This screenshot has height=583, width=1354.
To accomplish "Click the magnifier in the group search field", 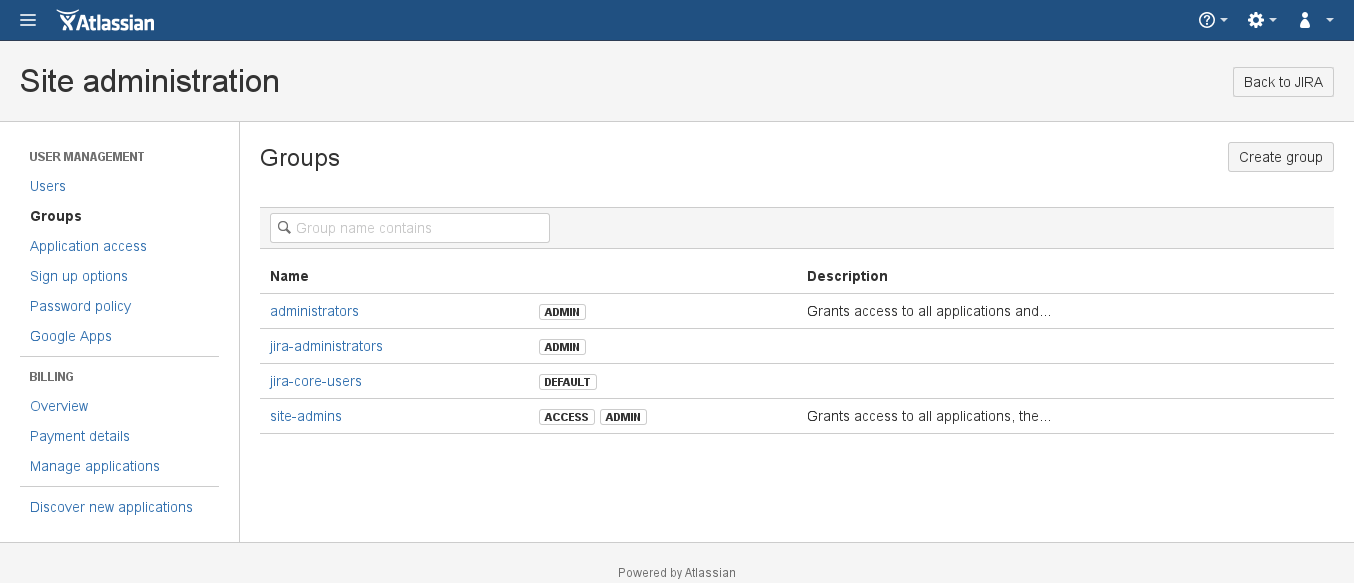I will (x=285, y=228).
